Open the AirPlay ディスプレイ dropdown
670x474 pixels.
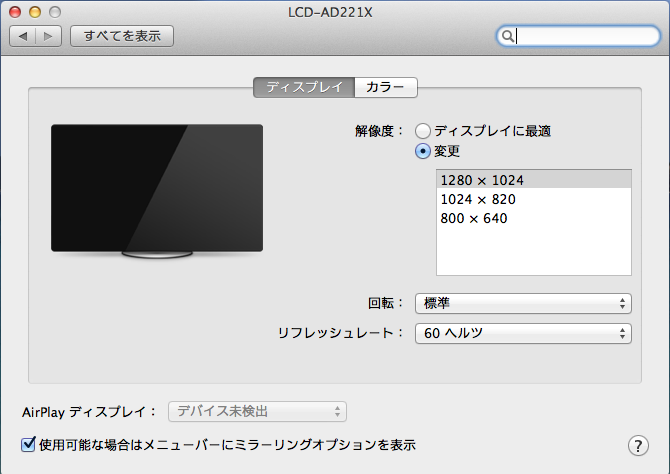[257, 412]
